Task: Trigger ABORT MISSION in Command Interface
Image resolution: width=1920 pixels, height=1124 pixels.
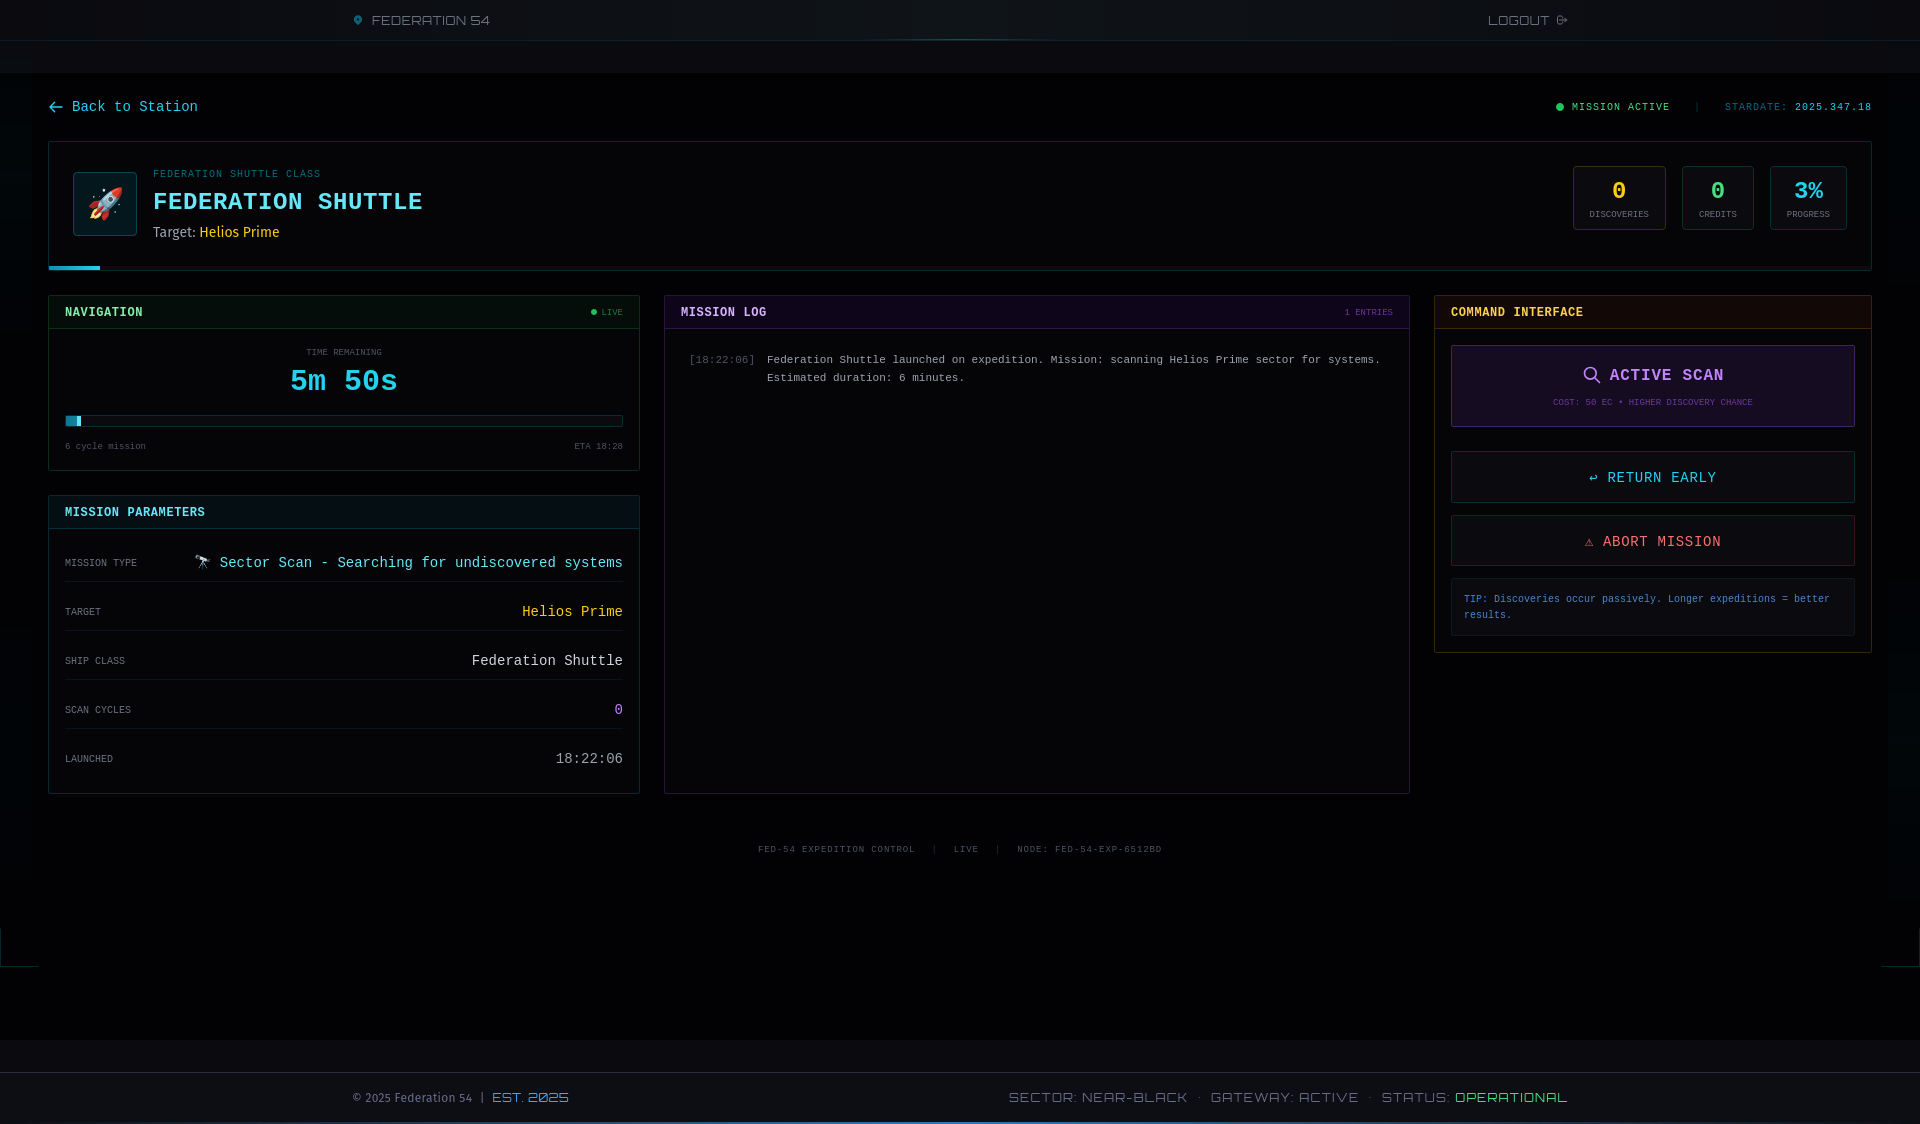Action: click(1652, 541)
